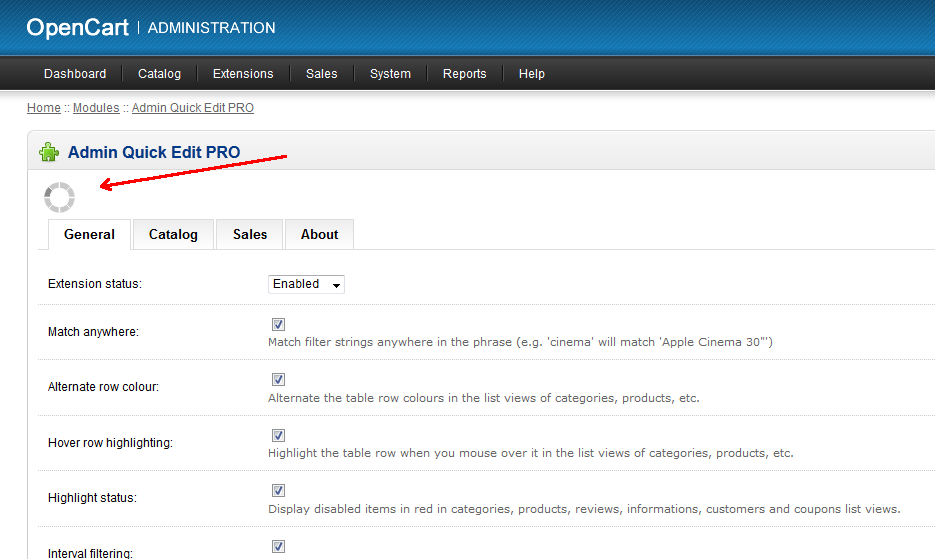935x559 pixels.
Task: Open the System menu
Action: pyautogui.click(x=390, y=73)
